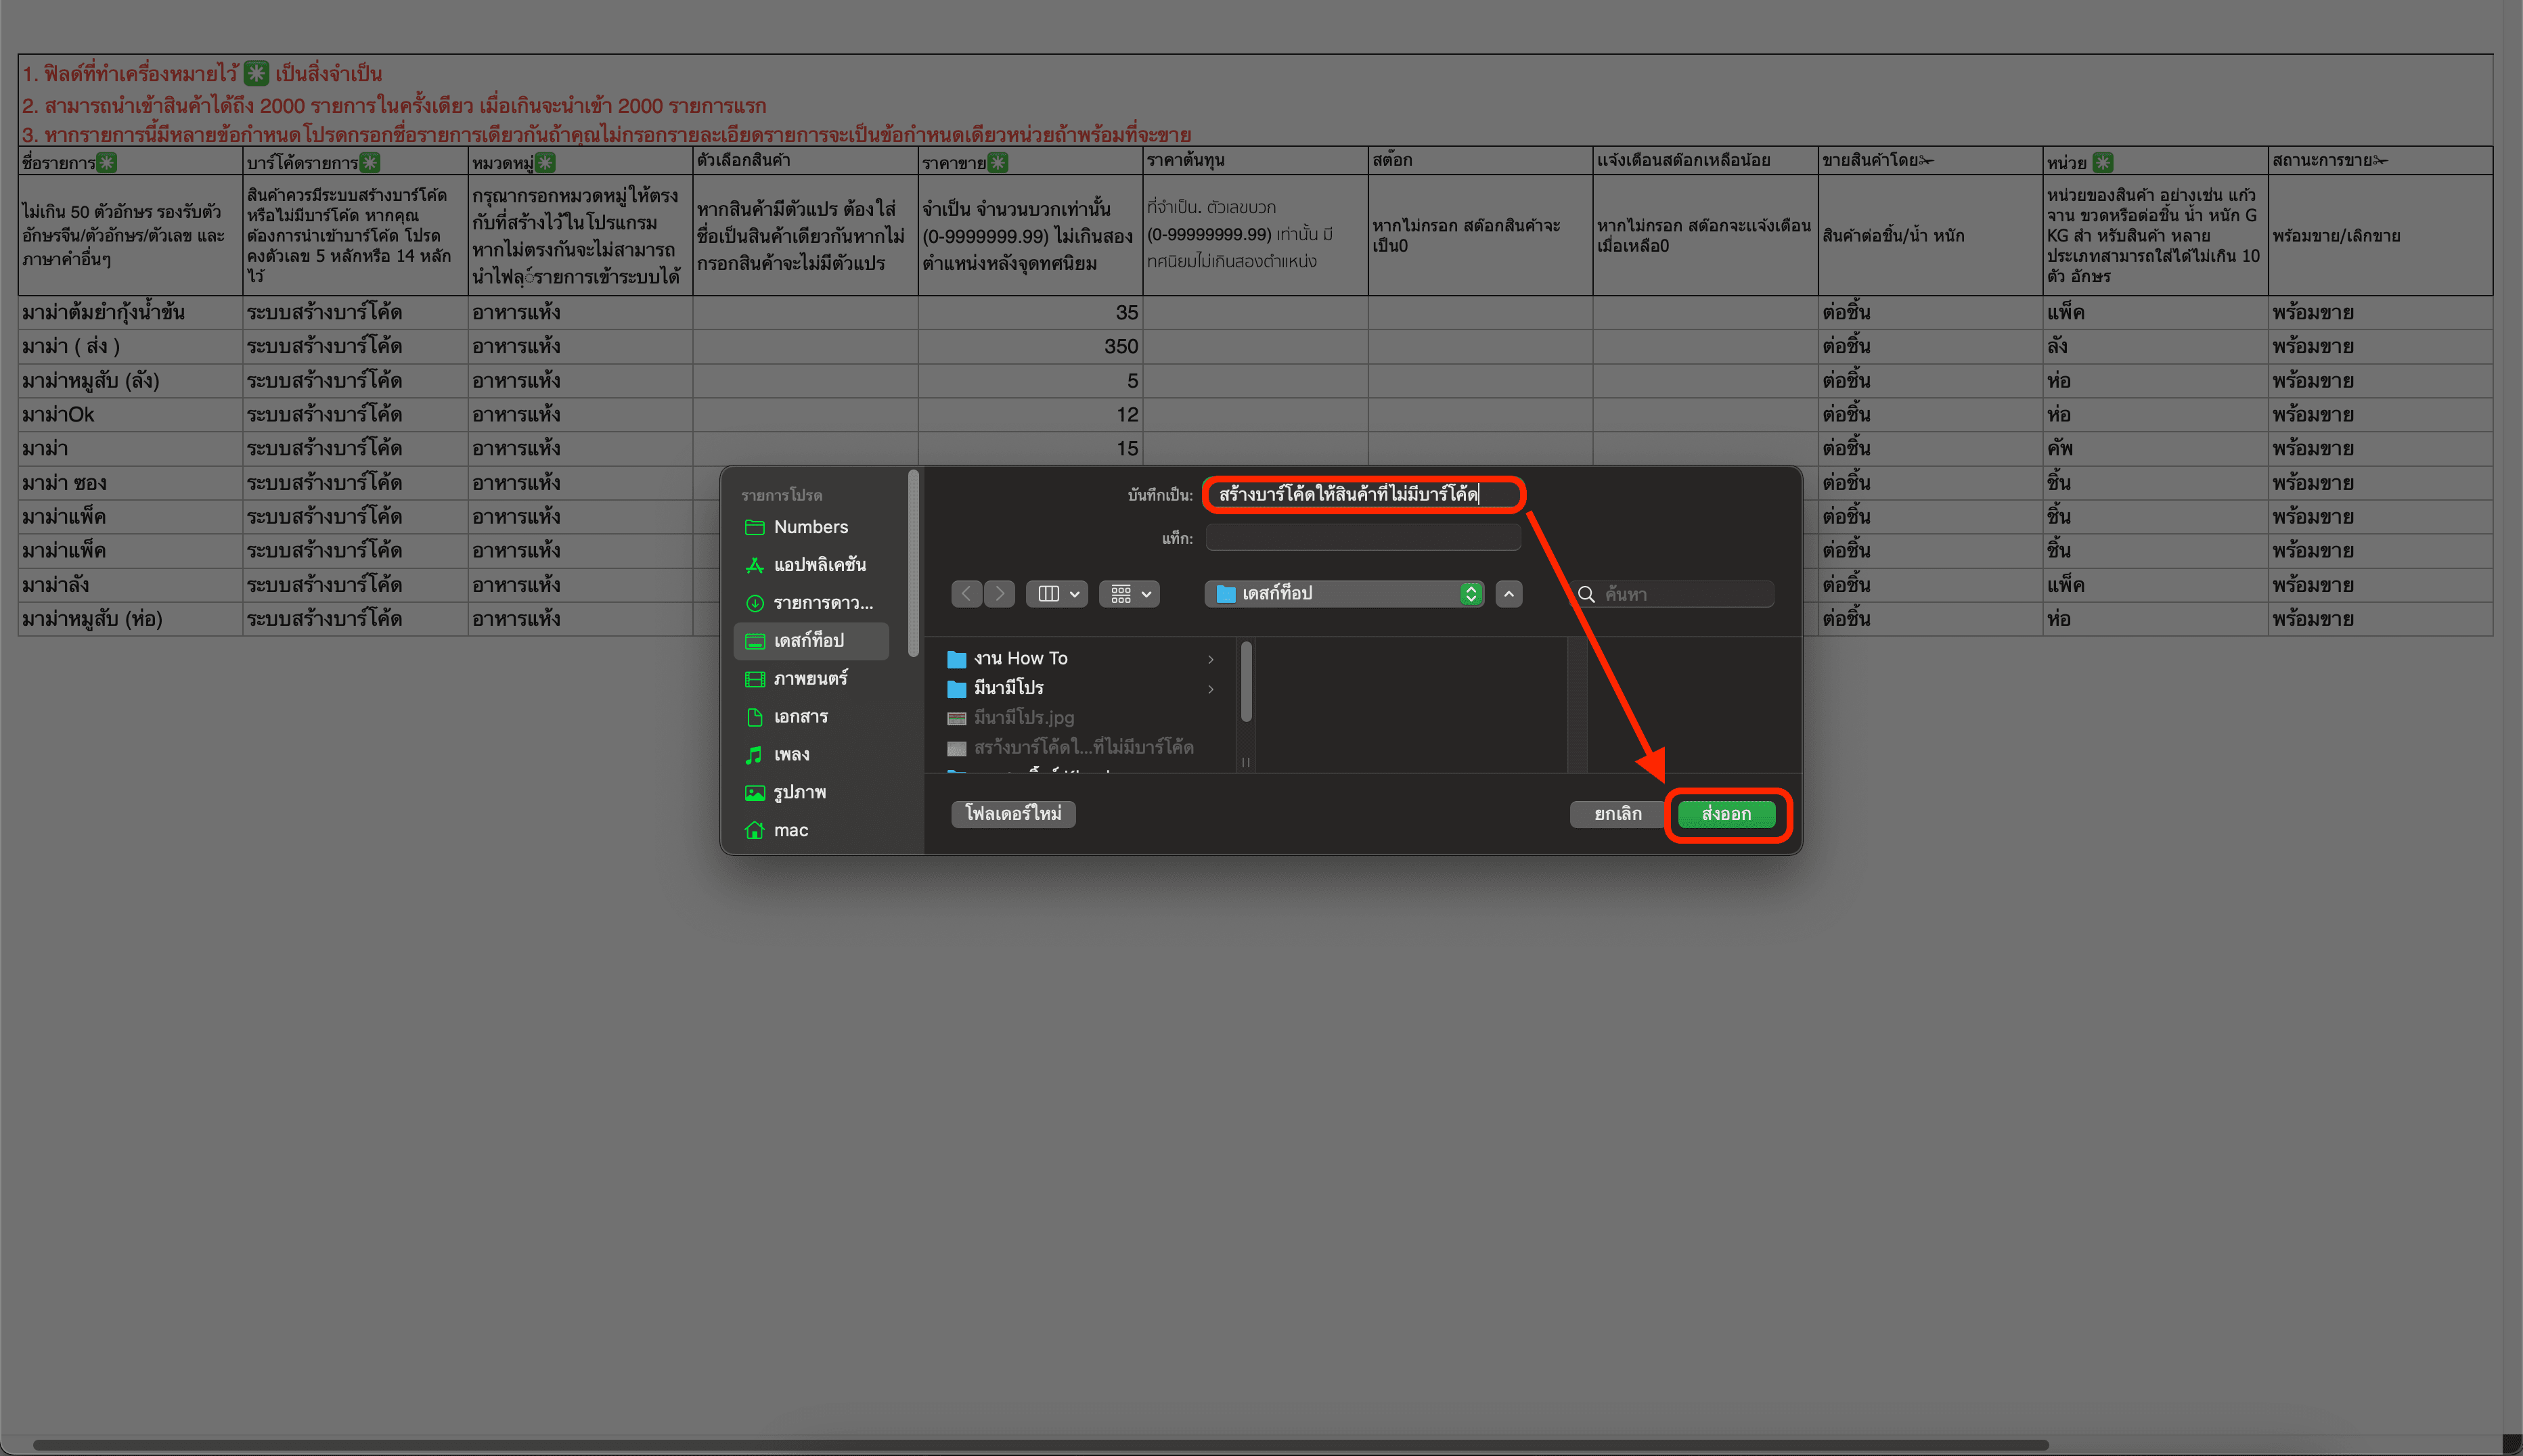Click the ส่งออก export button

(x=1726, y=814)
